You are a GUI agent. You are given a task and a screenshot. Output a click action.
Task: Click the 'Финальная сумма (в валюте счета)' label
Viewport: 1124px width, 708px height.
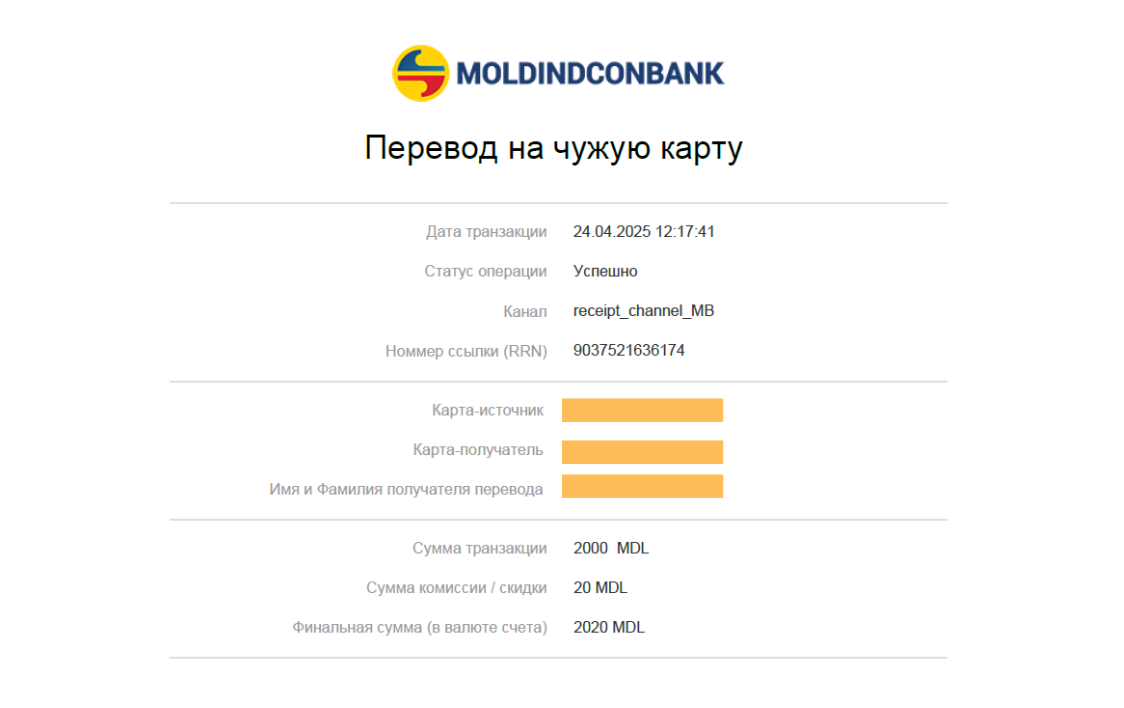pos(419,628)
